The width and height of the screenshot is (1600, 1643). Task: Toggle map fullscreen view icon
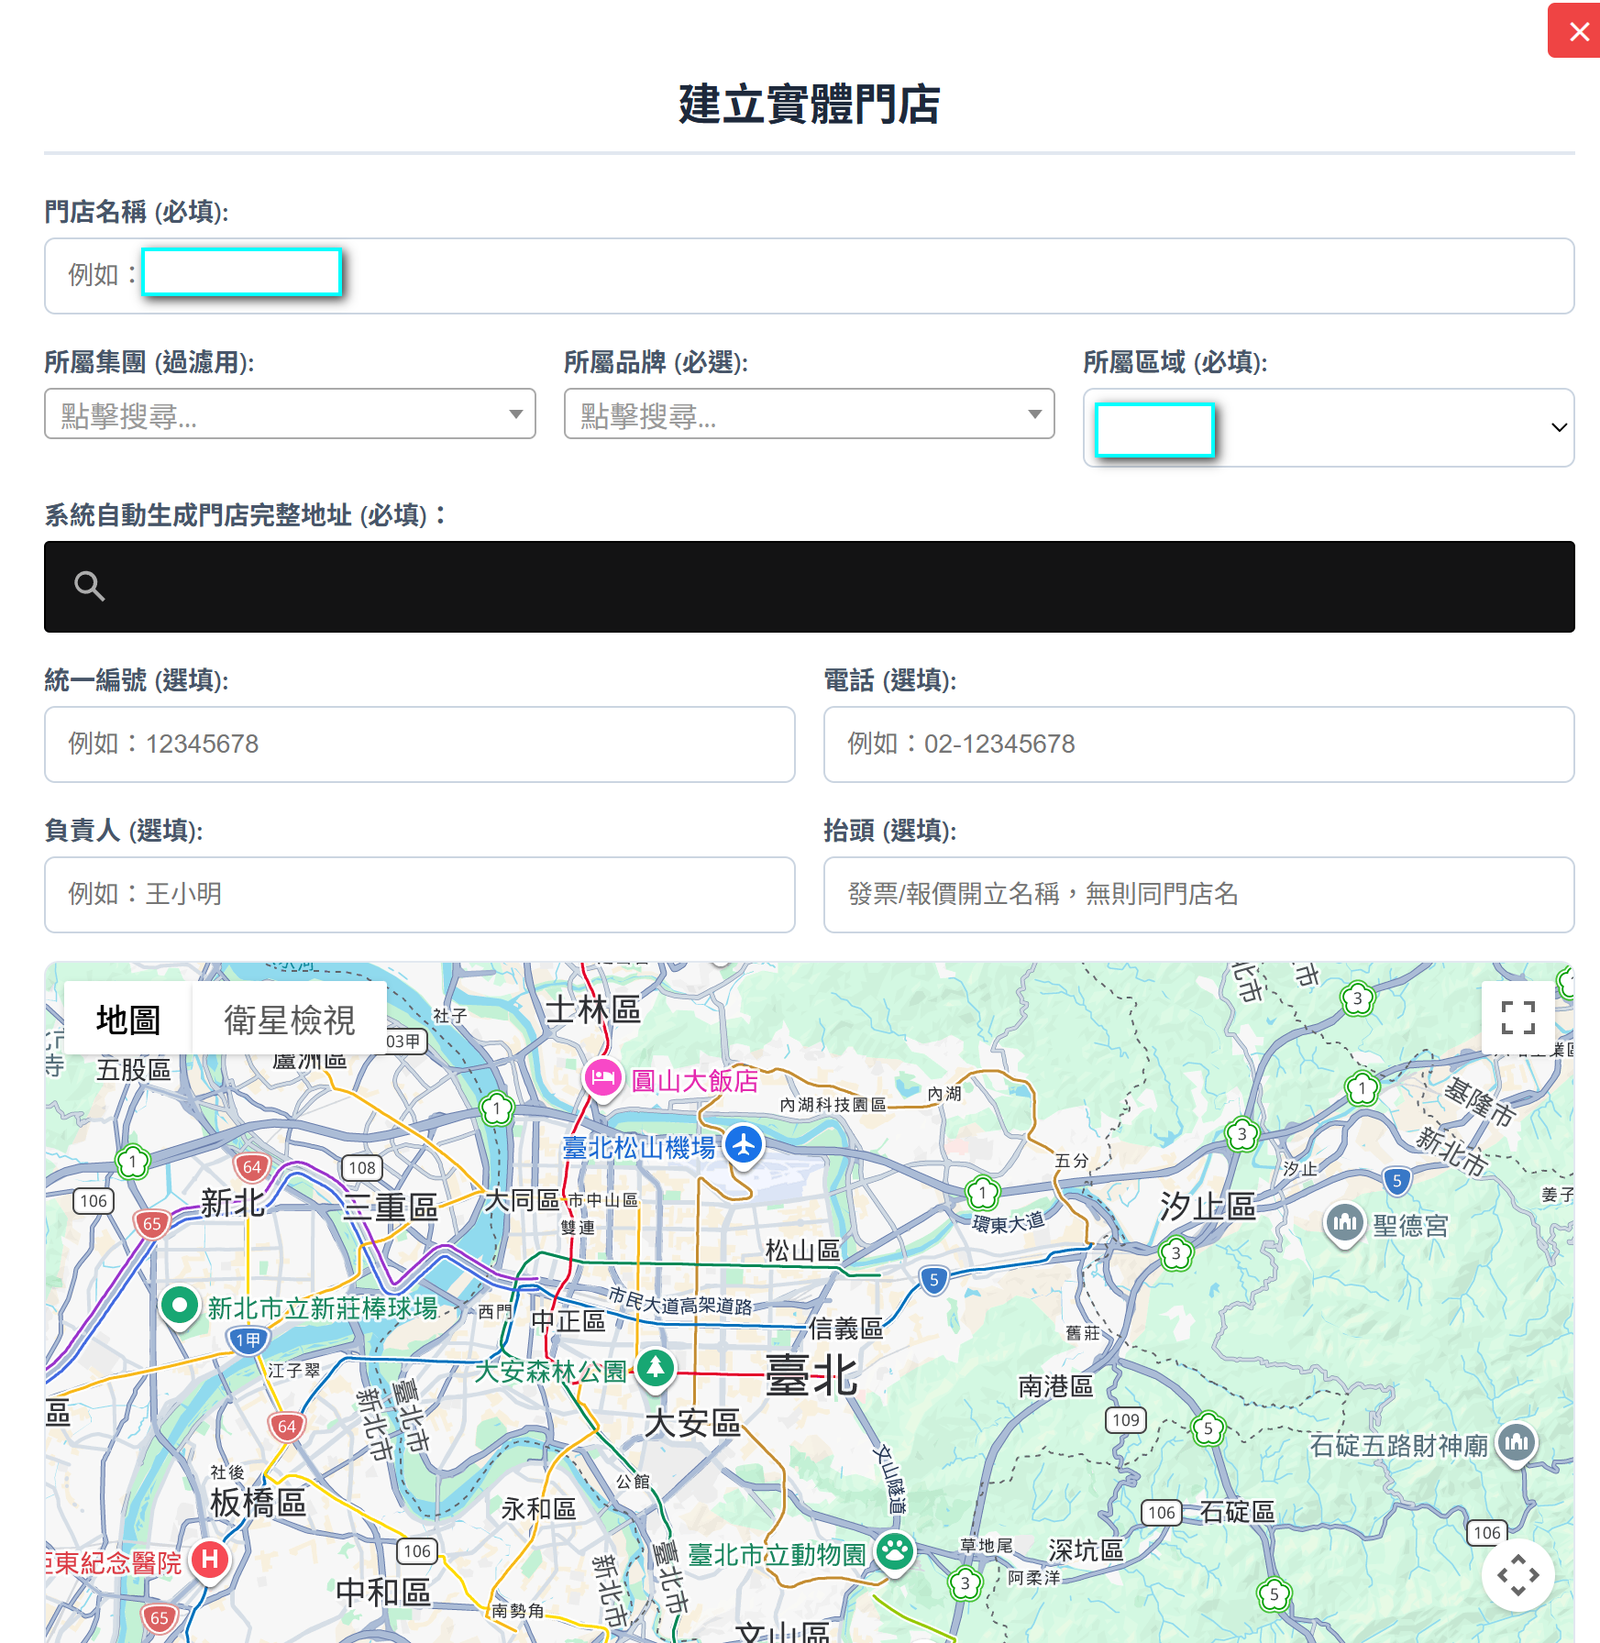click(1518, 1018)
